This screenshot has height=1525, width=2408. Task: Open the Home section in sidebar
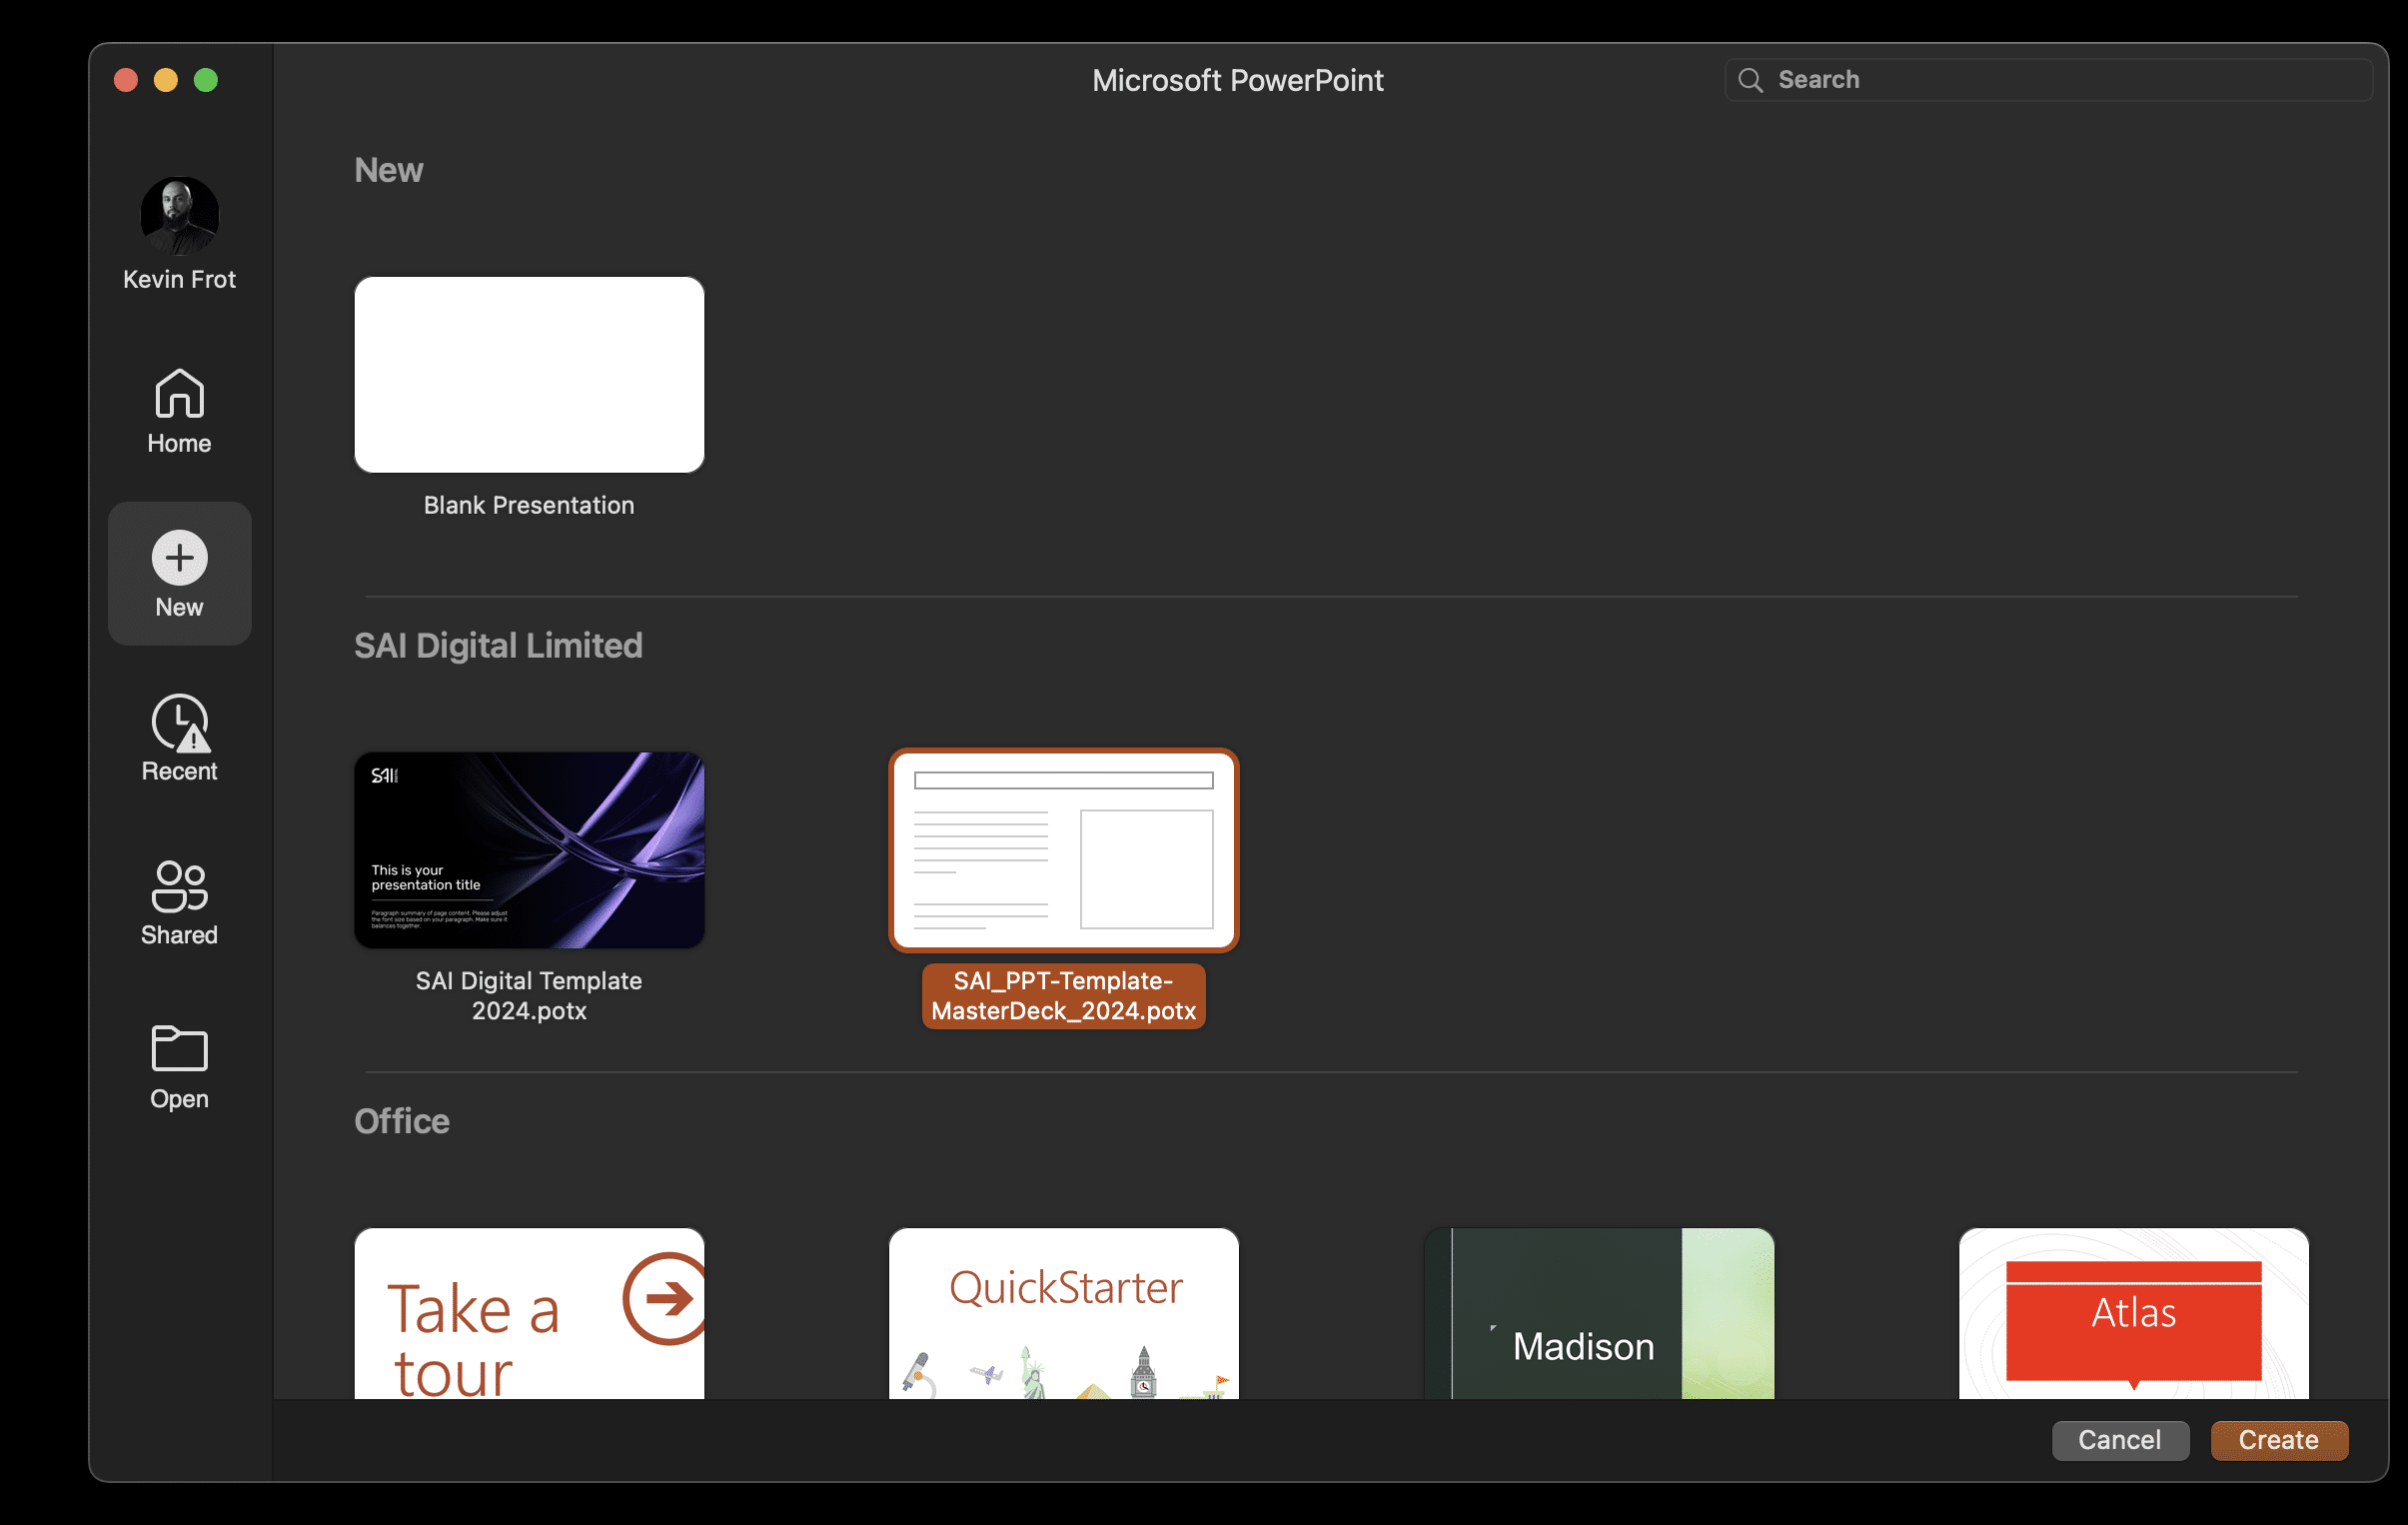tap(178, 410)
